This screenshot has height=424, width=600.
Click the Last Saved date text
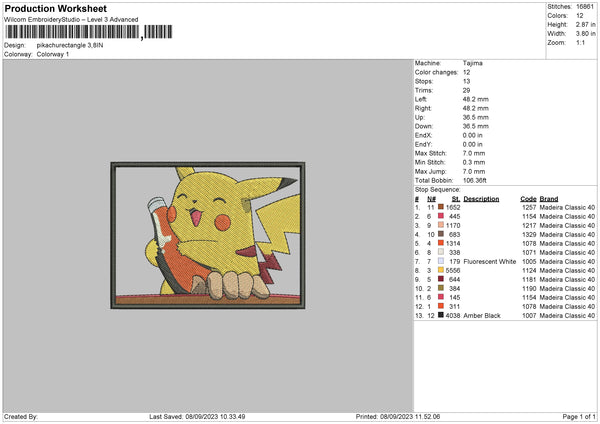point(197,416)
